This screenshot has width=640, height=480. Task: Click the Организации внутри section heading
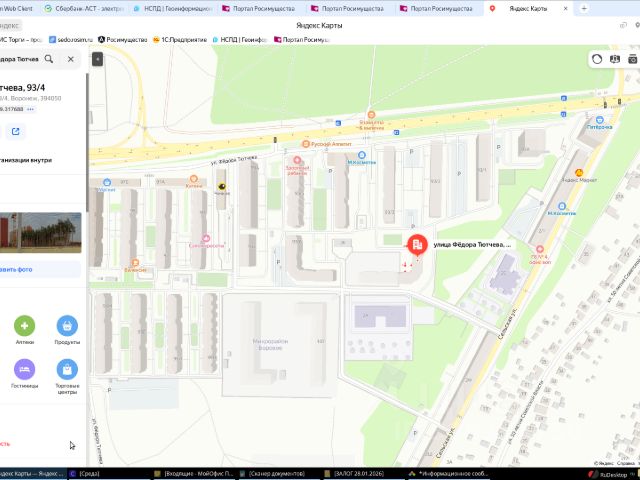click(x=26, y=160)
